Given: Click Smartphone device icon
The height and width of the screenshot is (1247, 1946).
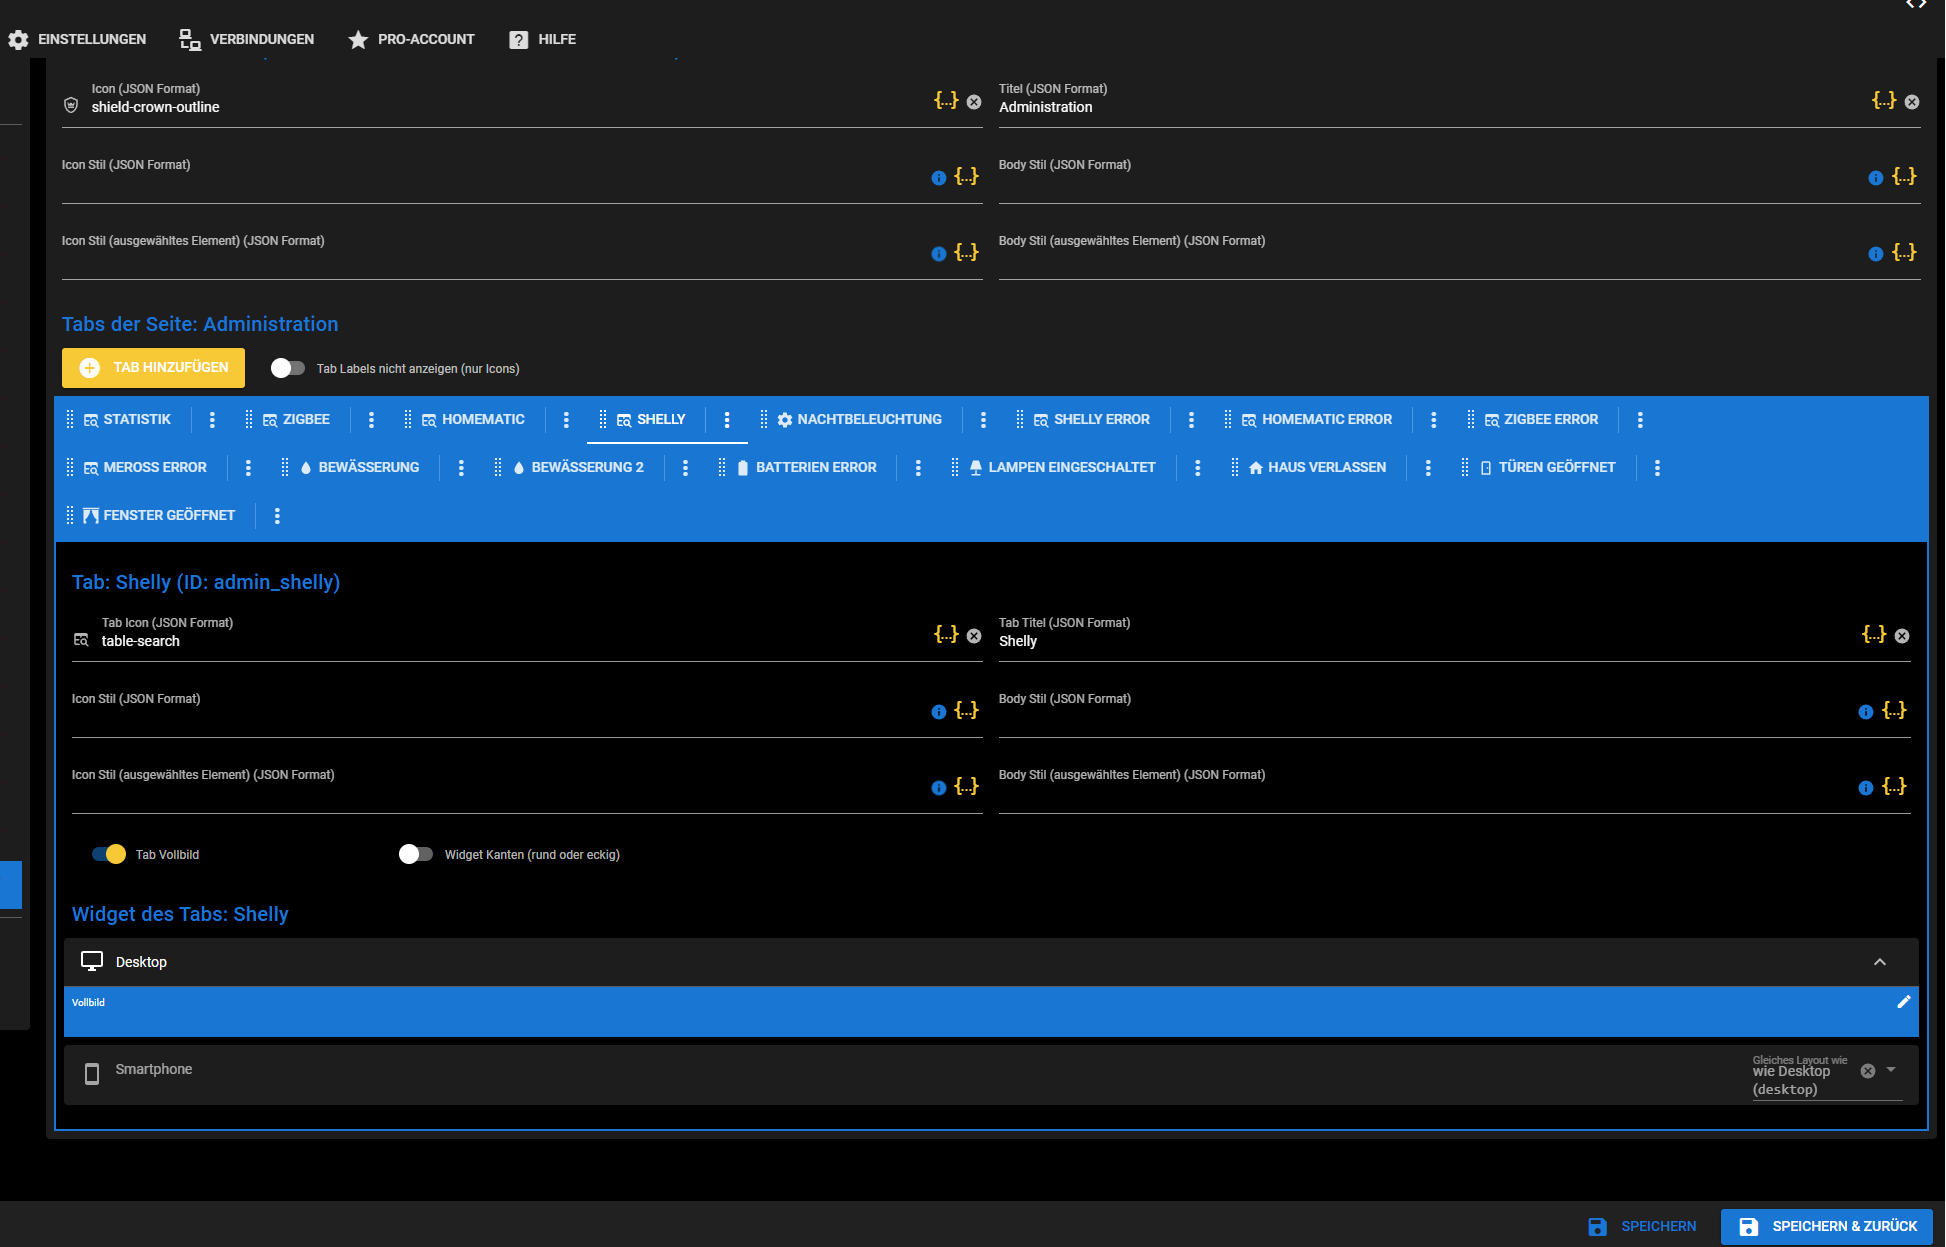Looking at the screenshot, I should click(x=92, y=1074).
